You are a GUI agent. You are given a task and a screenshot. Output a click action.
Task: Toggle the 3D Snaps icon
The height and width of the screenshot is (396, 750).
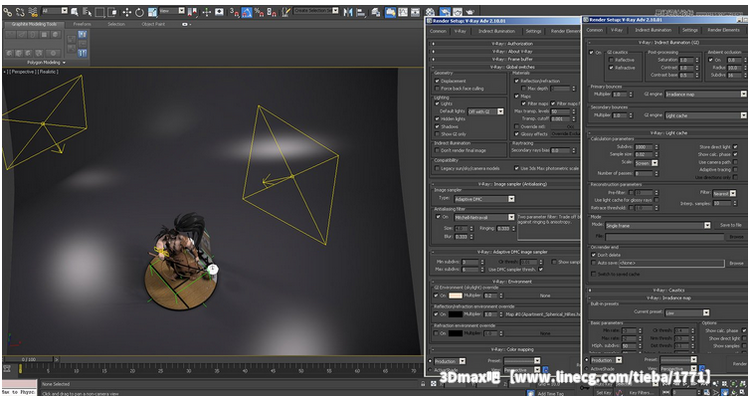point(234,12)
